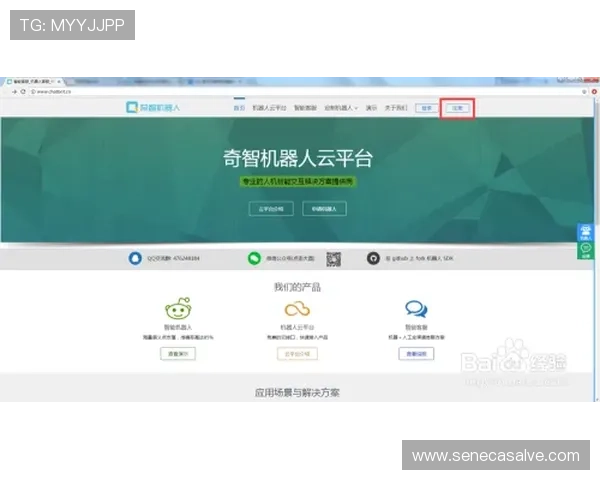Screen dimensions: 600x480
Task: Click the browser reload icon
Action: coord(23,92)
